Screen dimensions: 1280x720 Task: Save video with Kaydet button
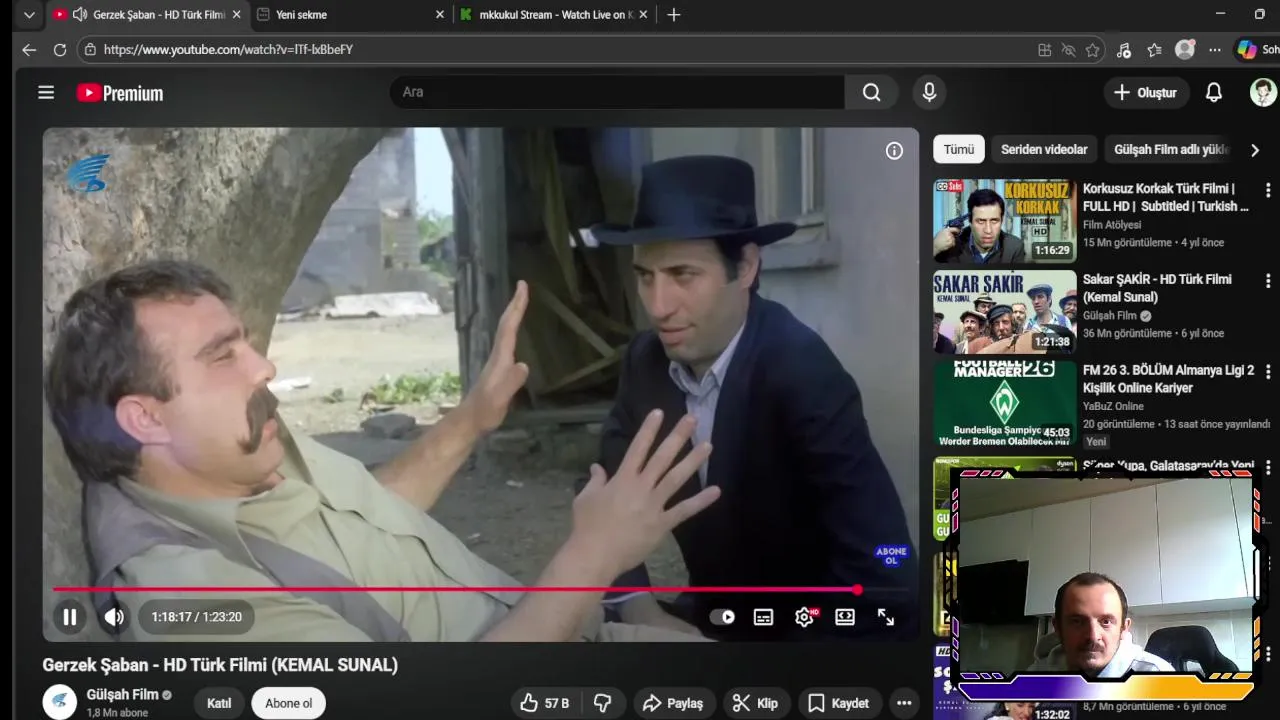(838, 703)
